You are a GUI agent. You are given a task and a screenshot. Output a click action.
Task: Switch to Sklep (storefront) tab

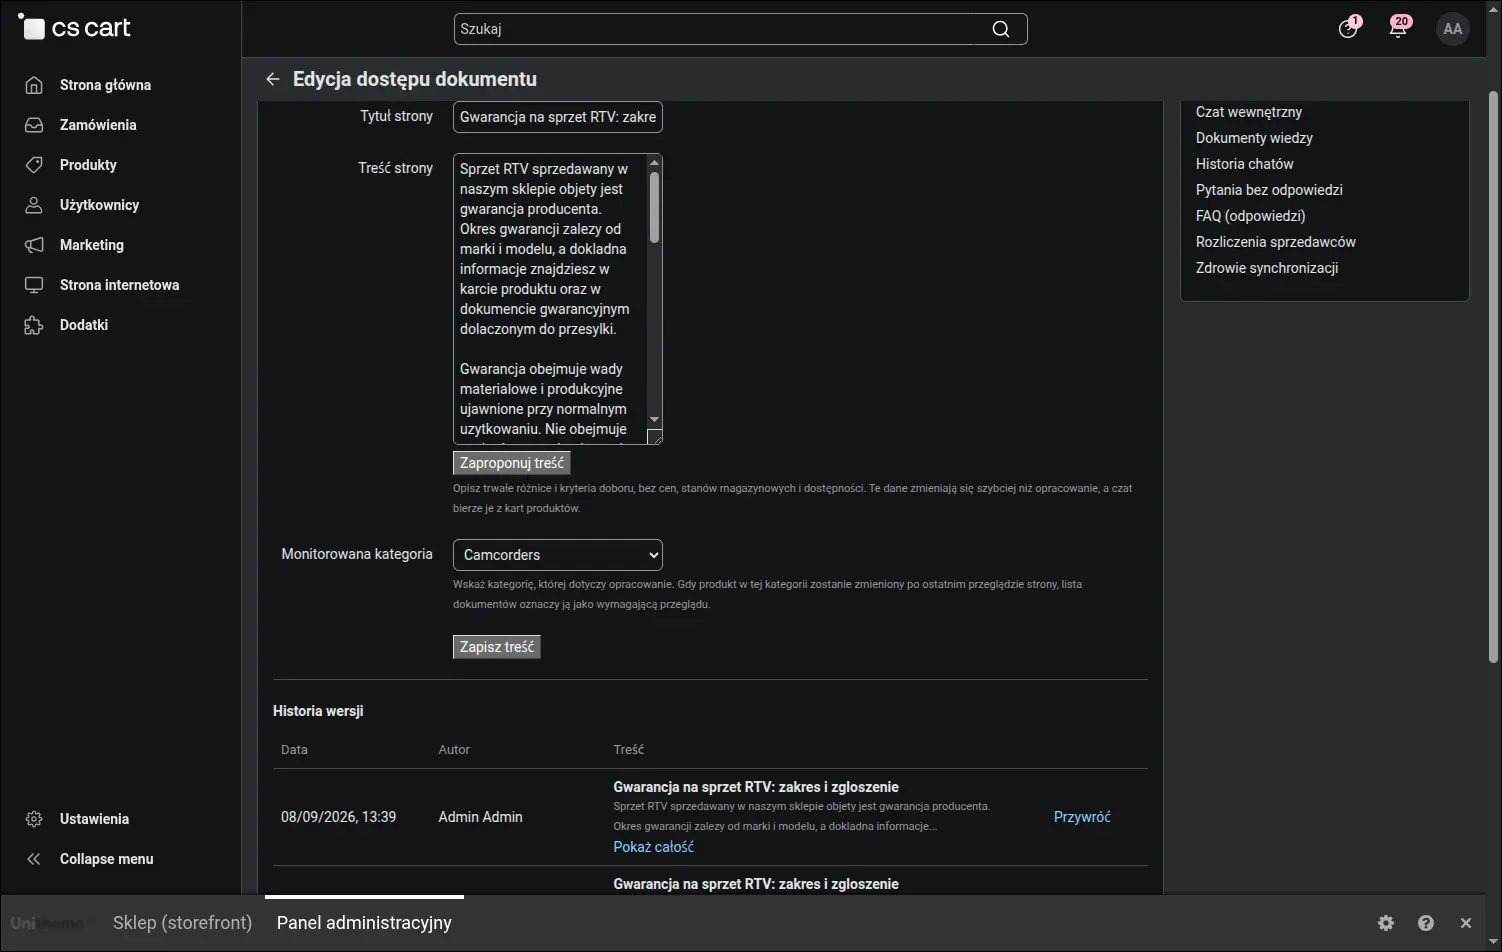[182, 923]
